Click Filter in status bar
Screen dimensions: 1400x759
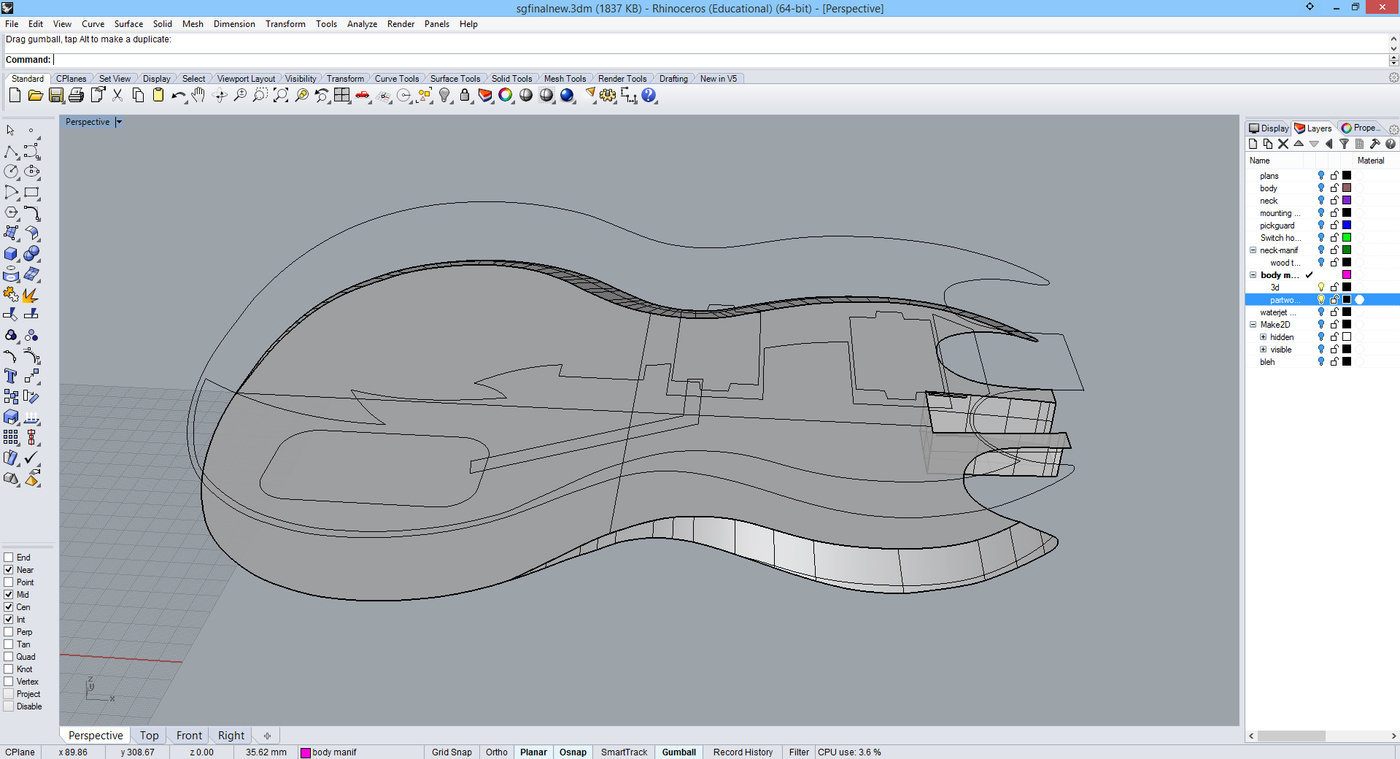click(799, 752)
